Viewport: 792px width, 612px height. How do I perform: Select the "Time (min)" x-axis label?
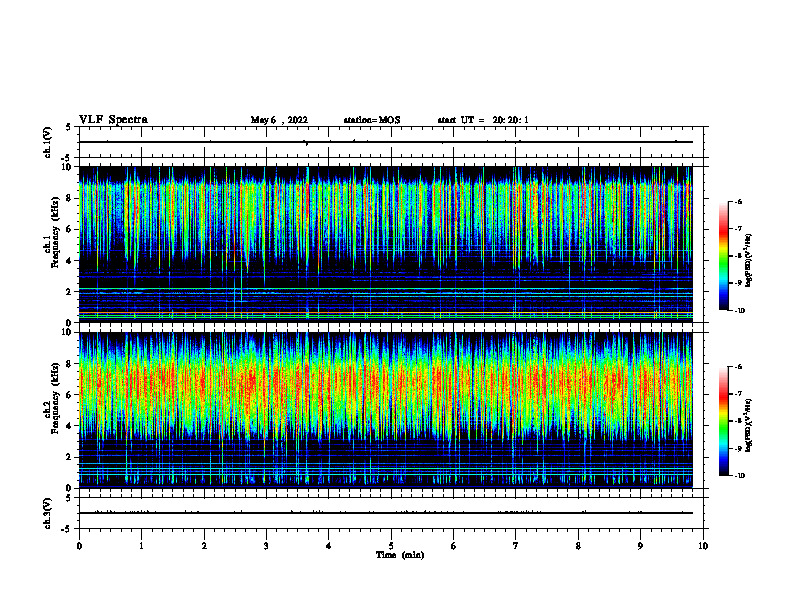point(400,555)
